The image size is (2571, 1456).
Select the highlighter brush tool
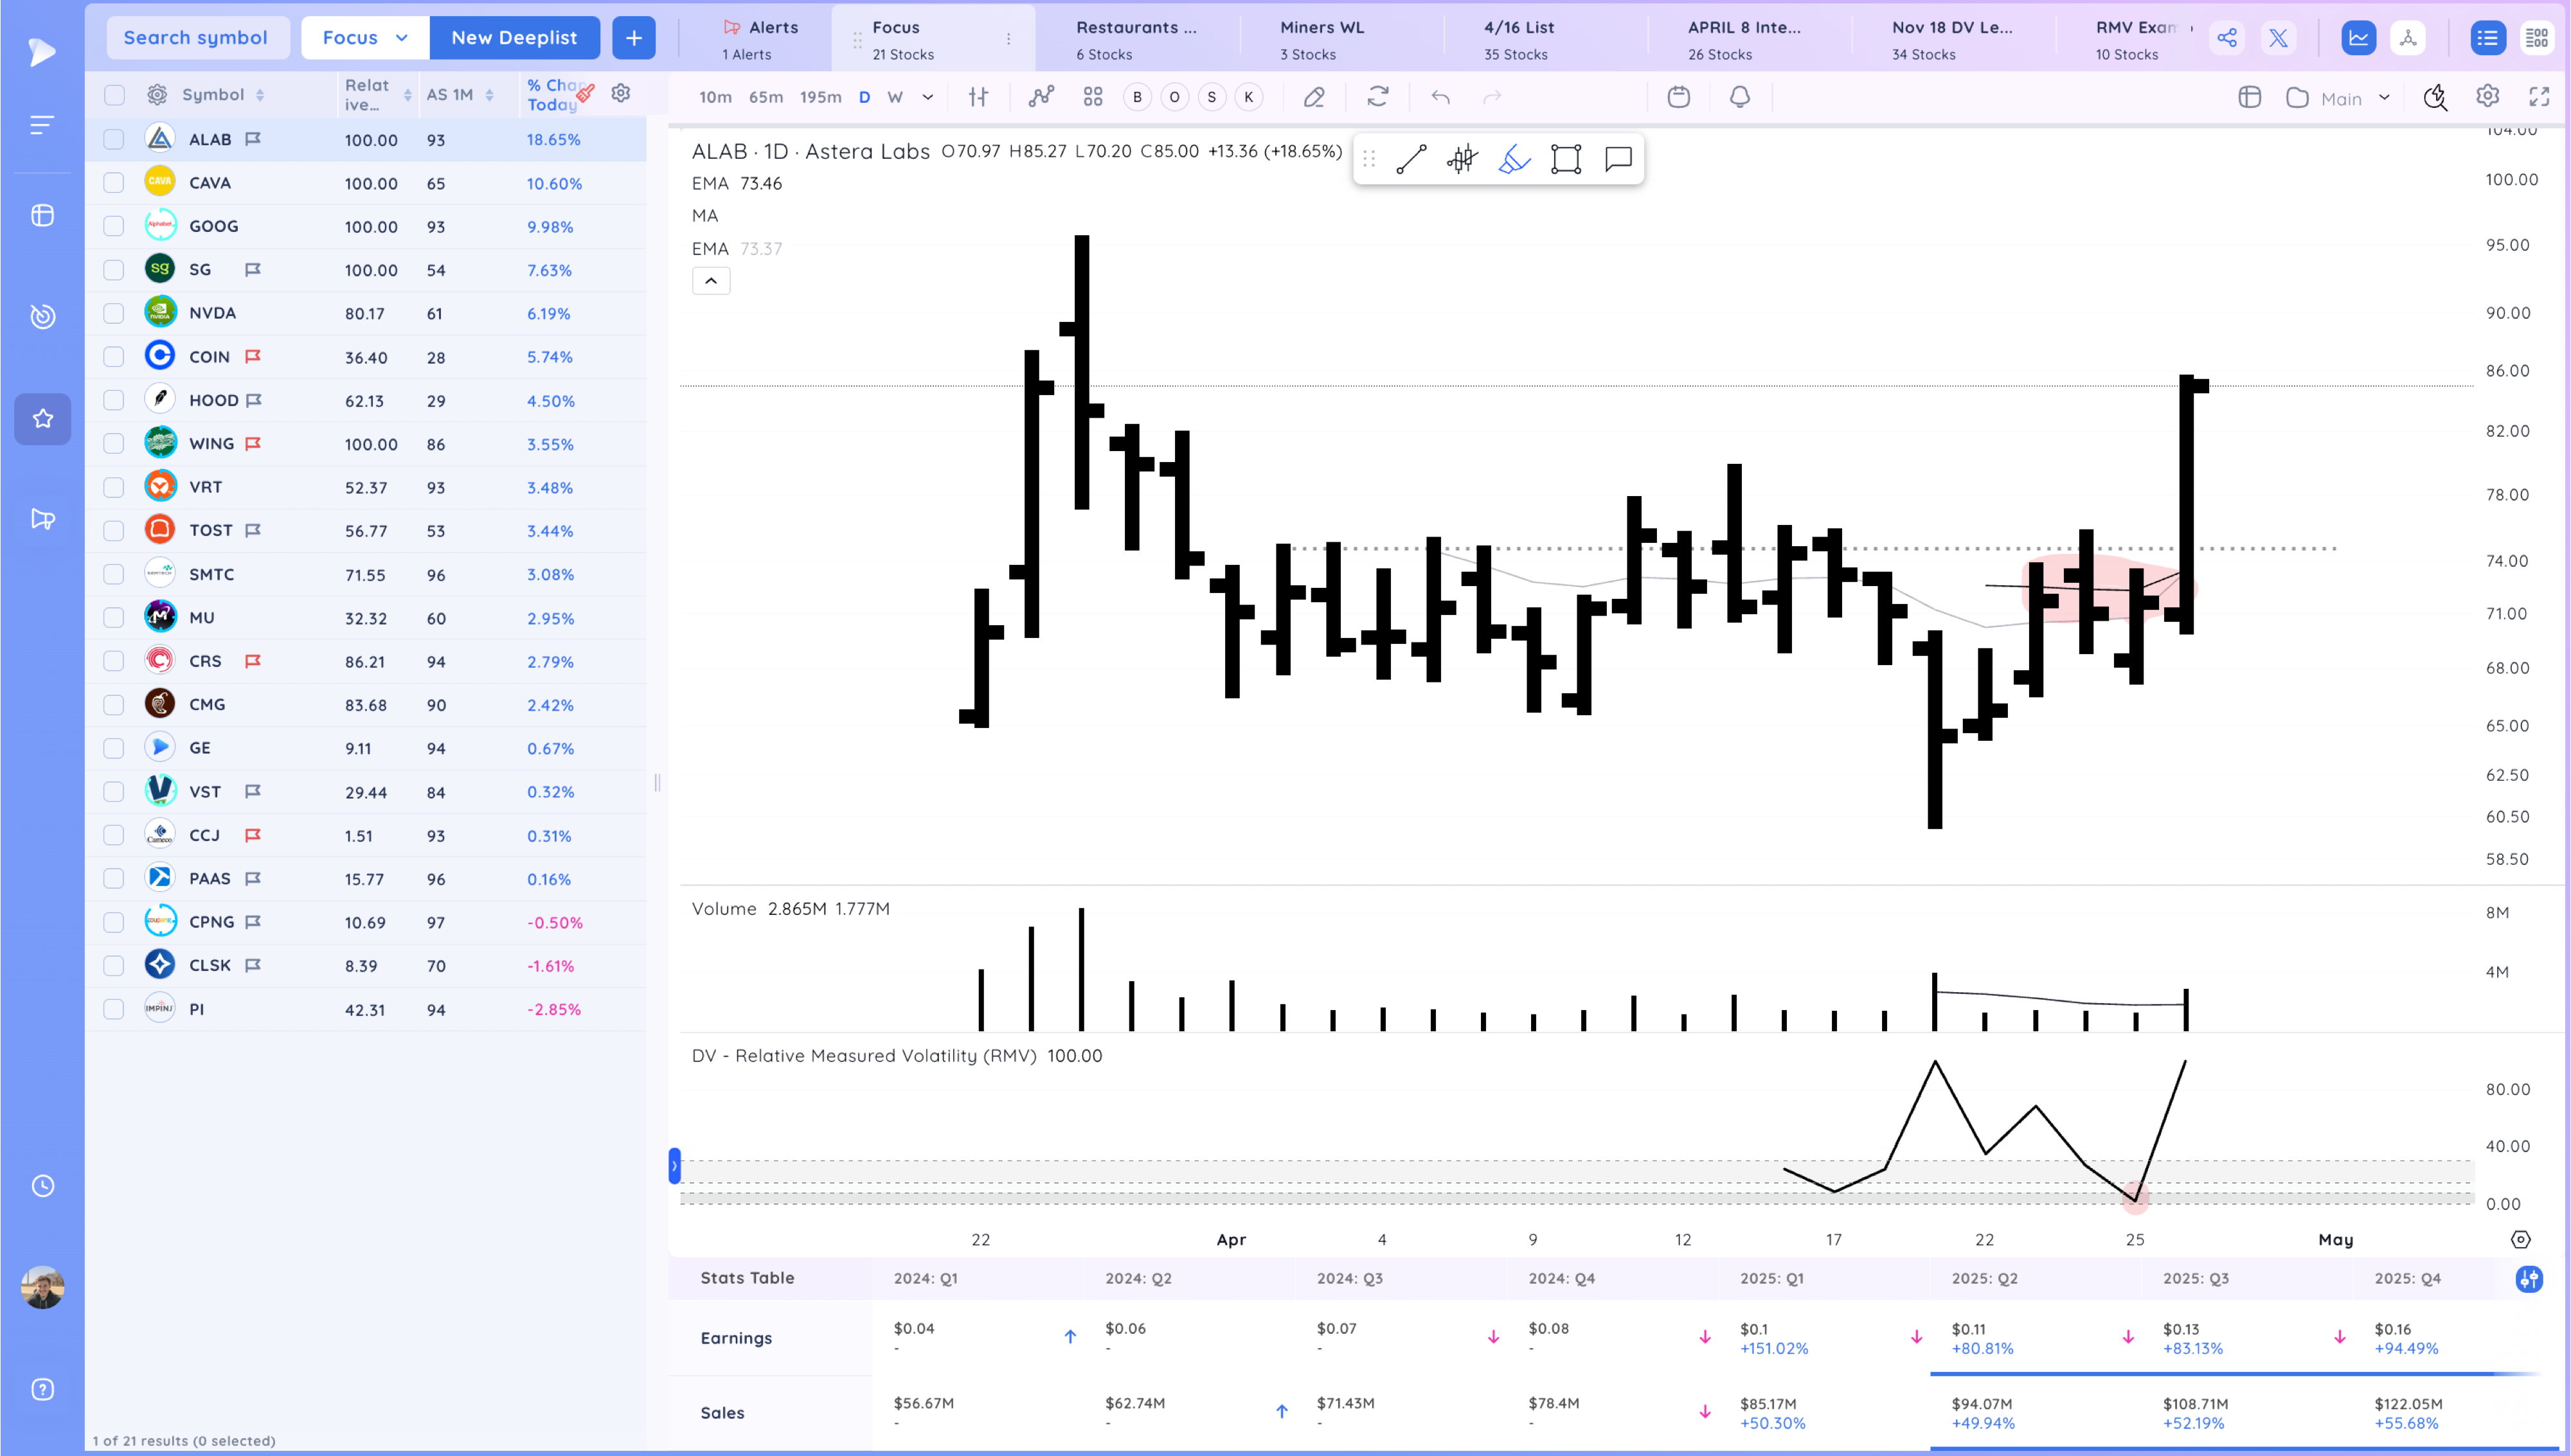[x=1514, y=159]
